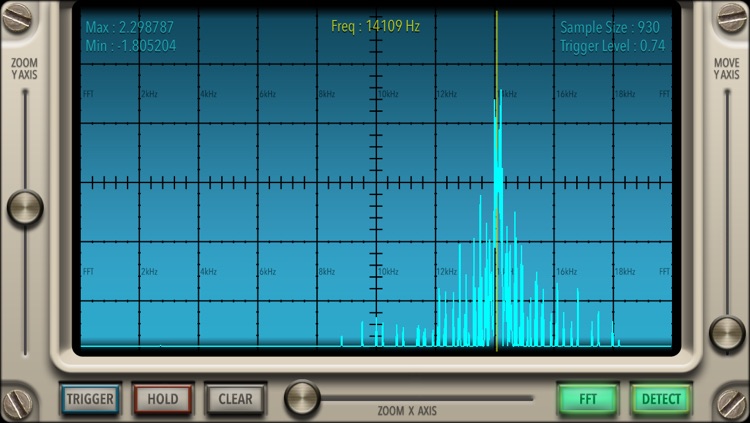Toggle the green FFT button
The image size is (750, 423).
pyautogui.click(x=587, y=399)
